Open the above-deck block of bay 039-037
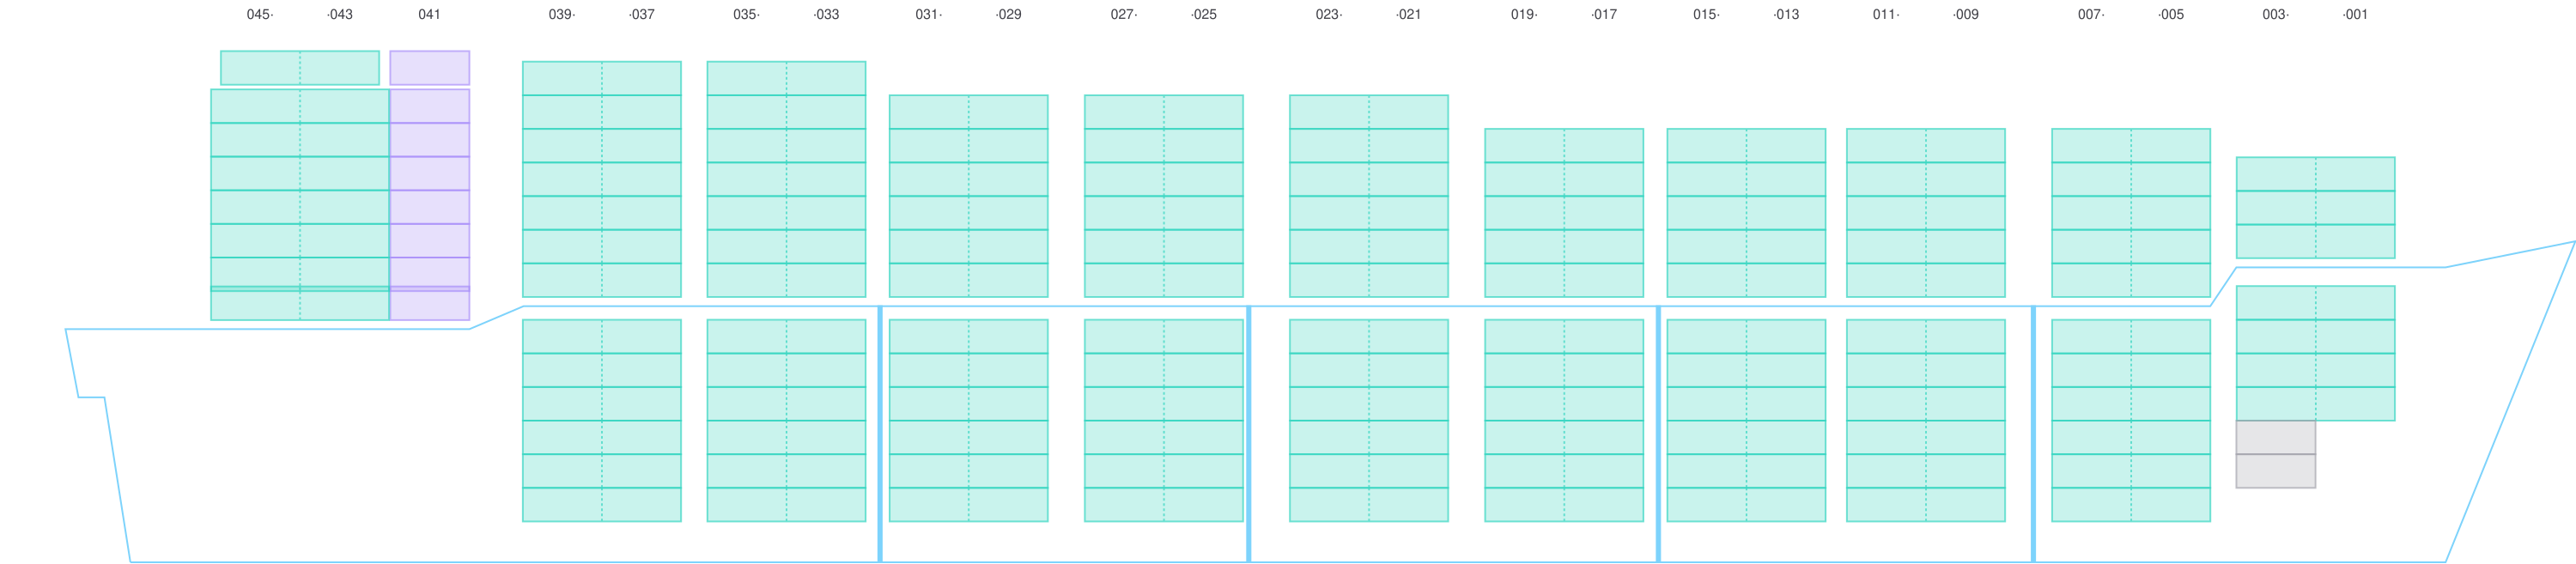2576x564 pixels. tap(601, 178)
